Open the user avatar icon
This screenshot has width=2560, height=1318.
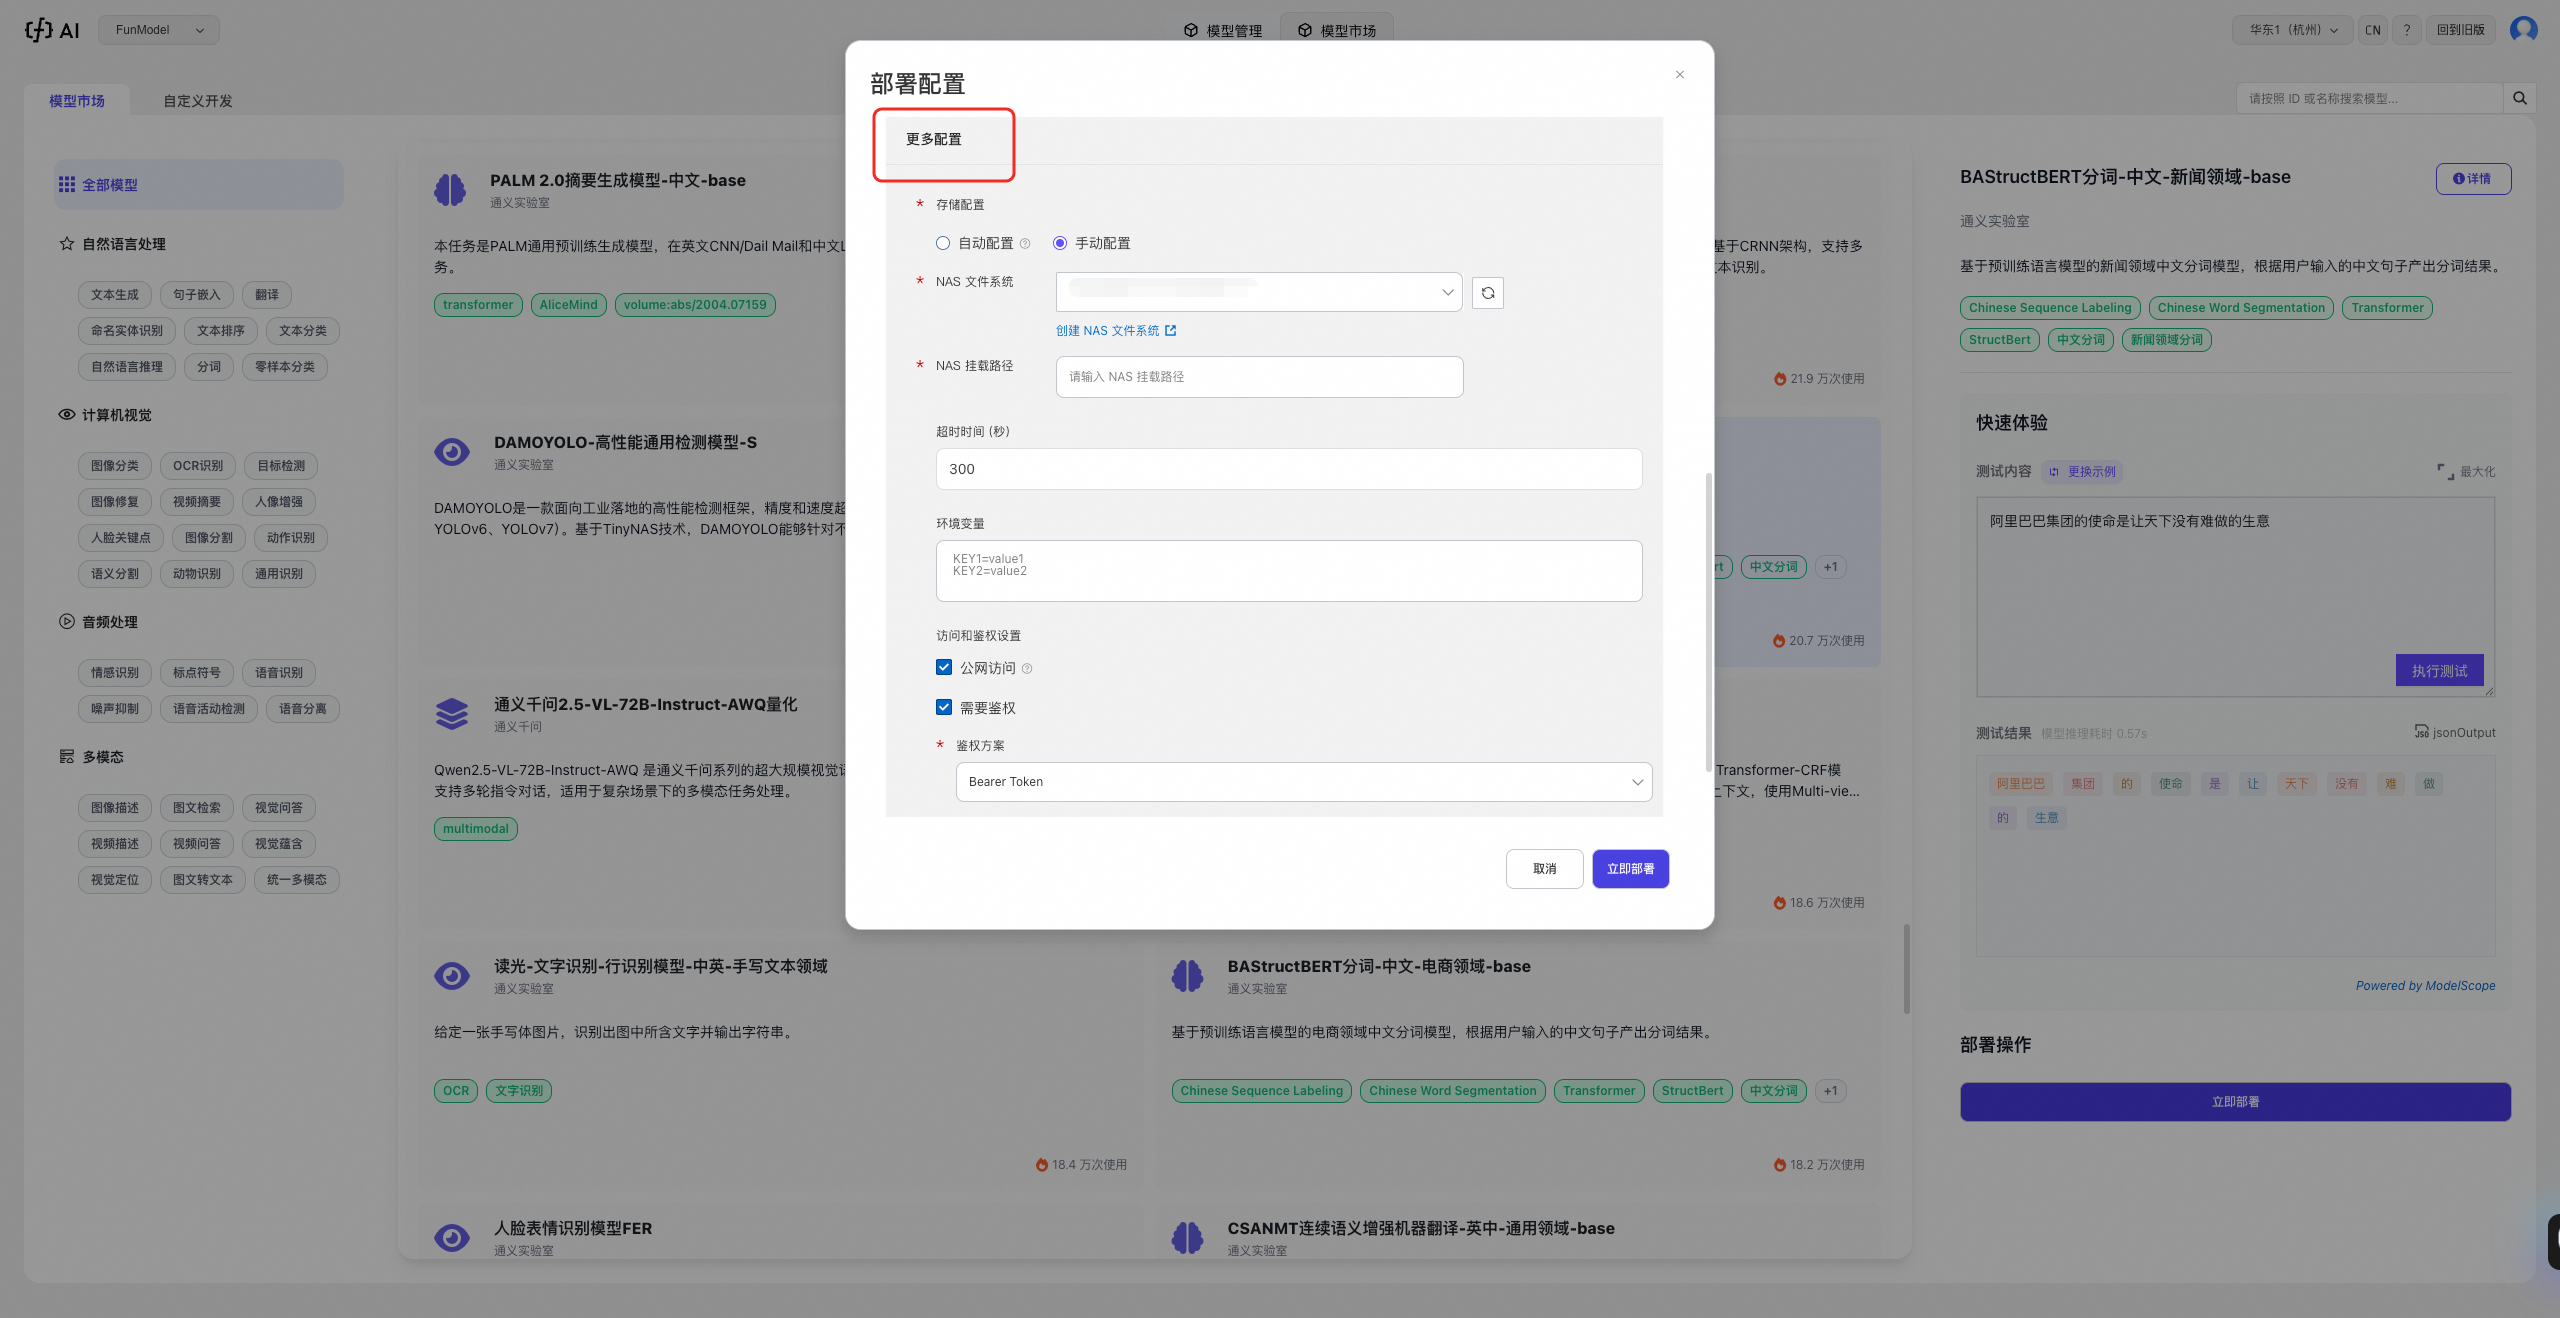(x=2523, y=30)
